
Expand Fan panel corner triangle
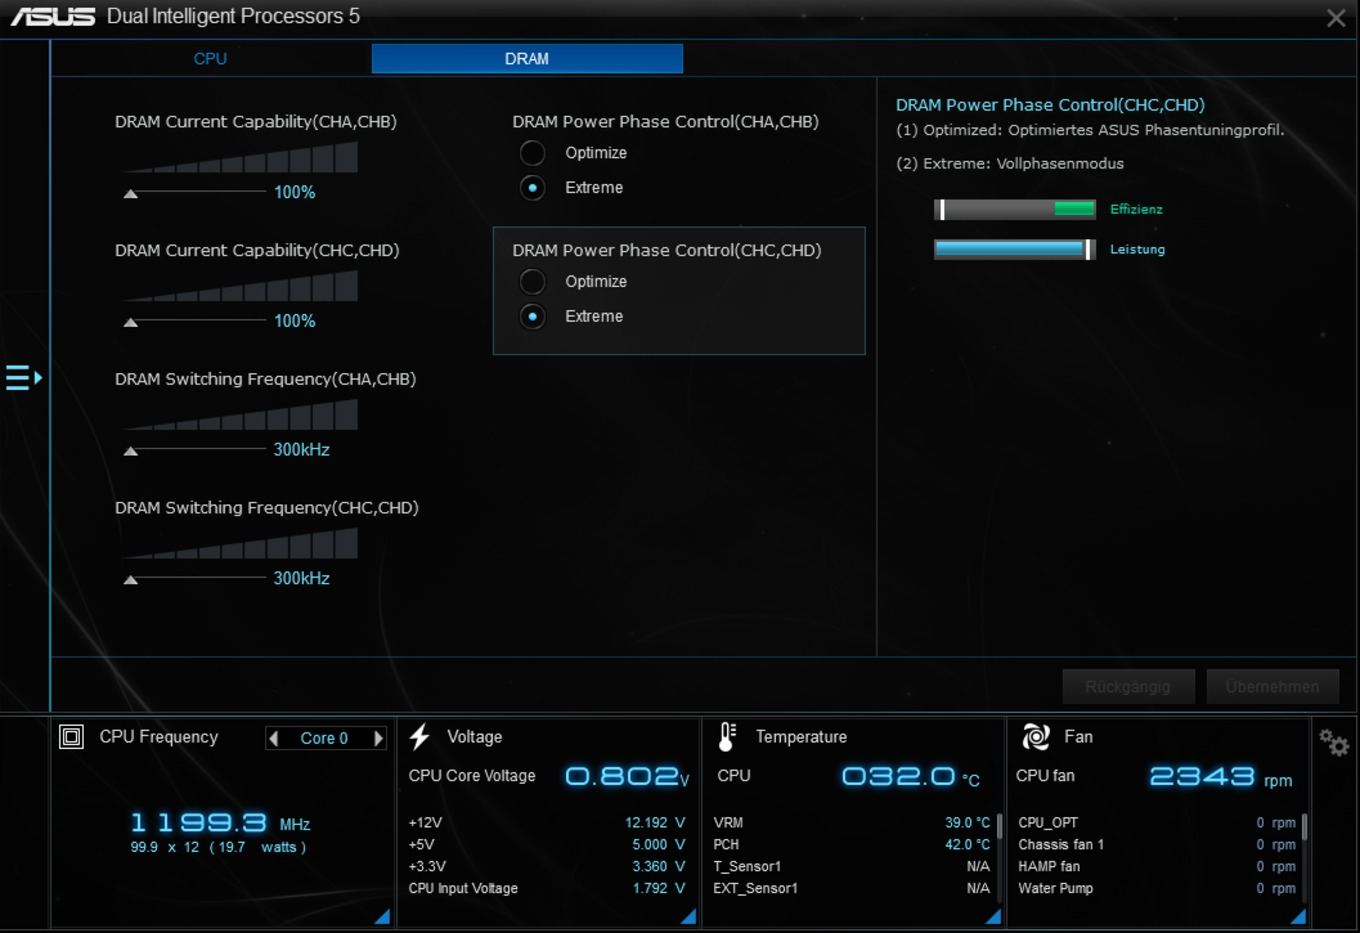pos(1298,916)
